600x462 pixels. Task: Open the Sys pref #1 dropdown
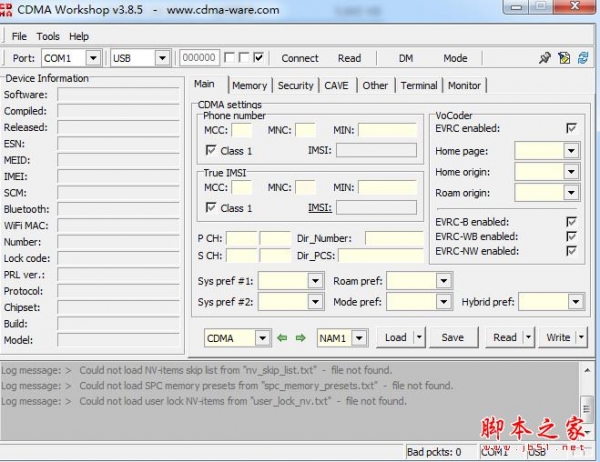315,281
